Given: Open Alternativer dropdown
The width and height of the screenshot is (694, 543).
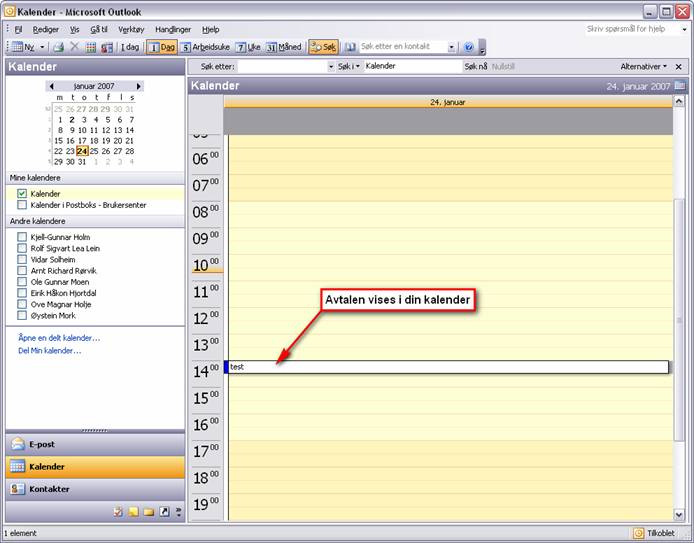Looking at the screenshot, I should [x=643, y=67].
